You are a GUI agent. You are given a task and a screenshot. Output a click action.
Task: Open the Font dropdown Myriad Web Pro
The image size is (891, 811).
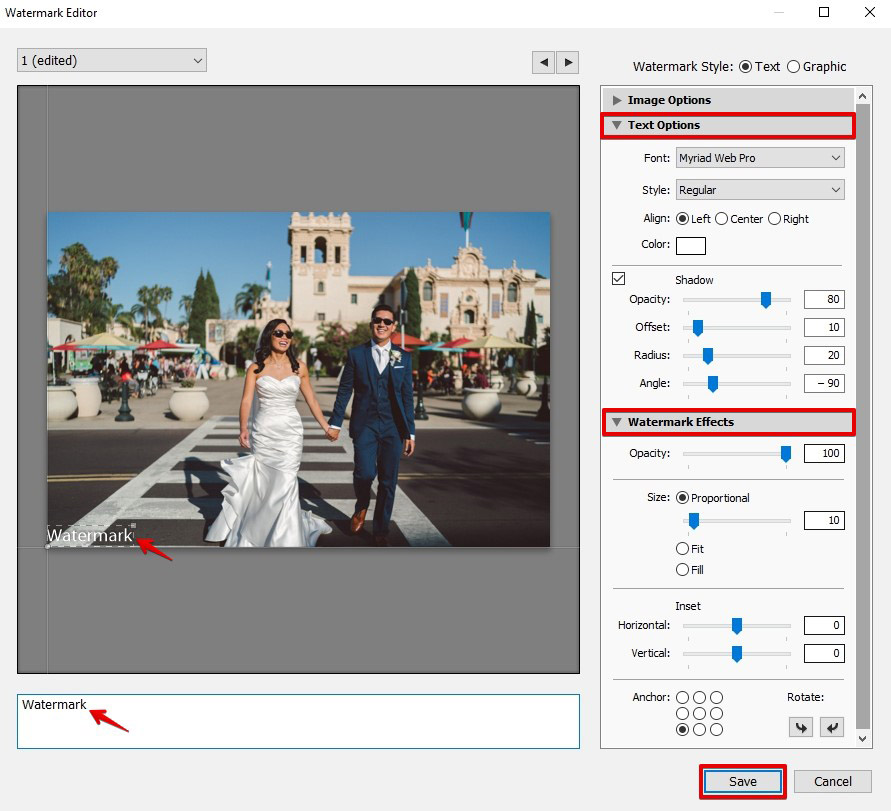[x=759, y=158]
